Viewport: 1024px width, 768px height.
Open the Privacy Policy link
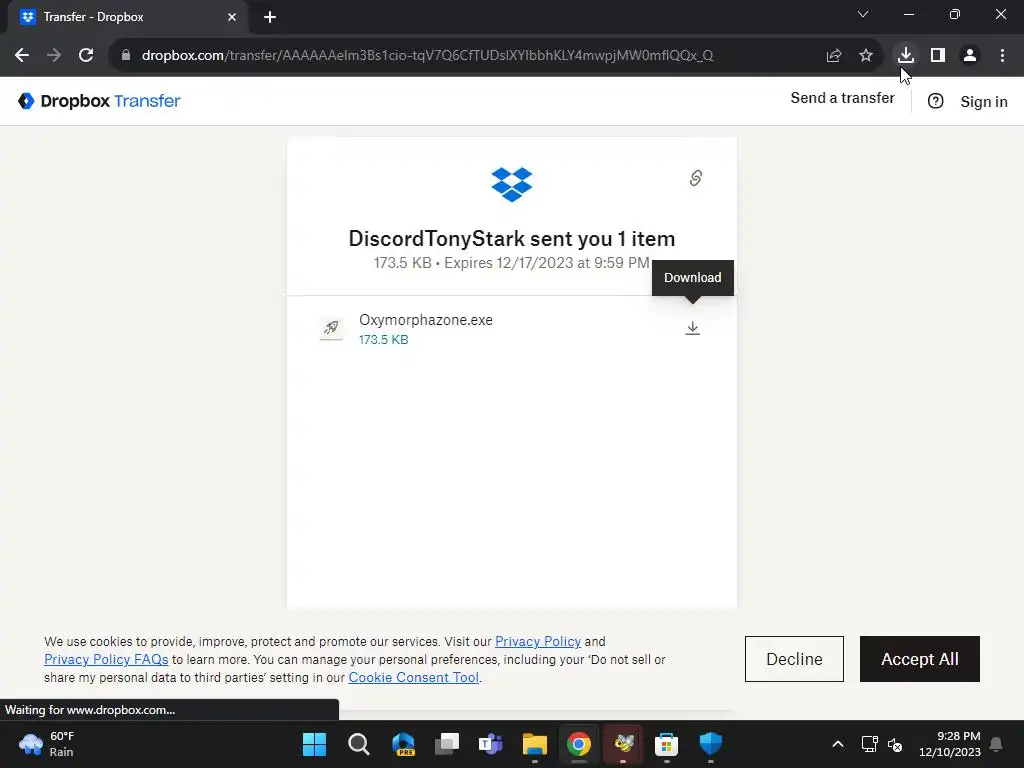(x=537, y=641)
